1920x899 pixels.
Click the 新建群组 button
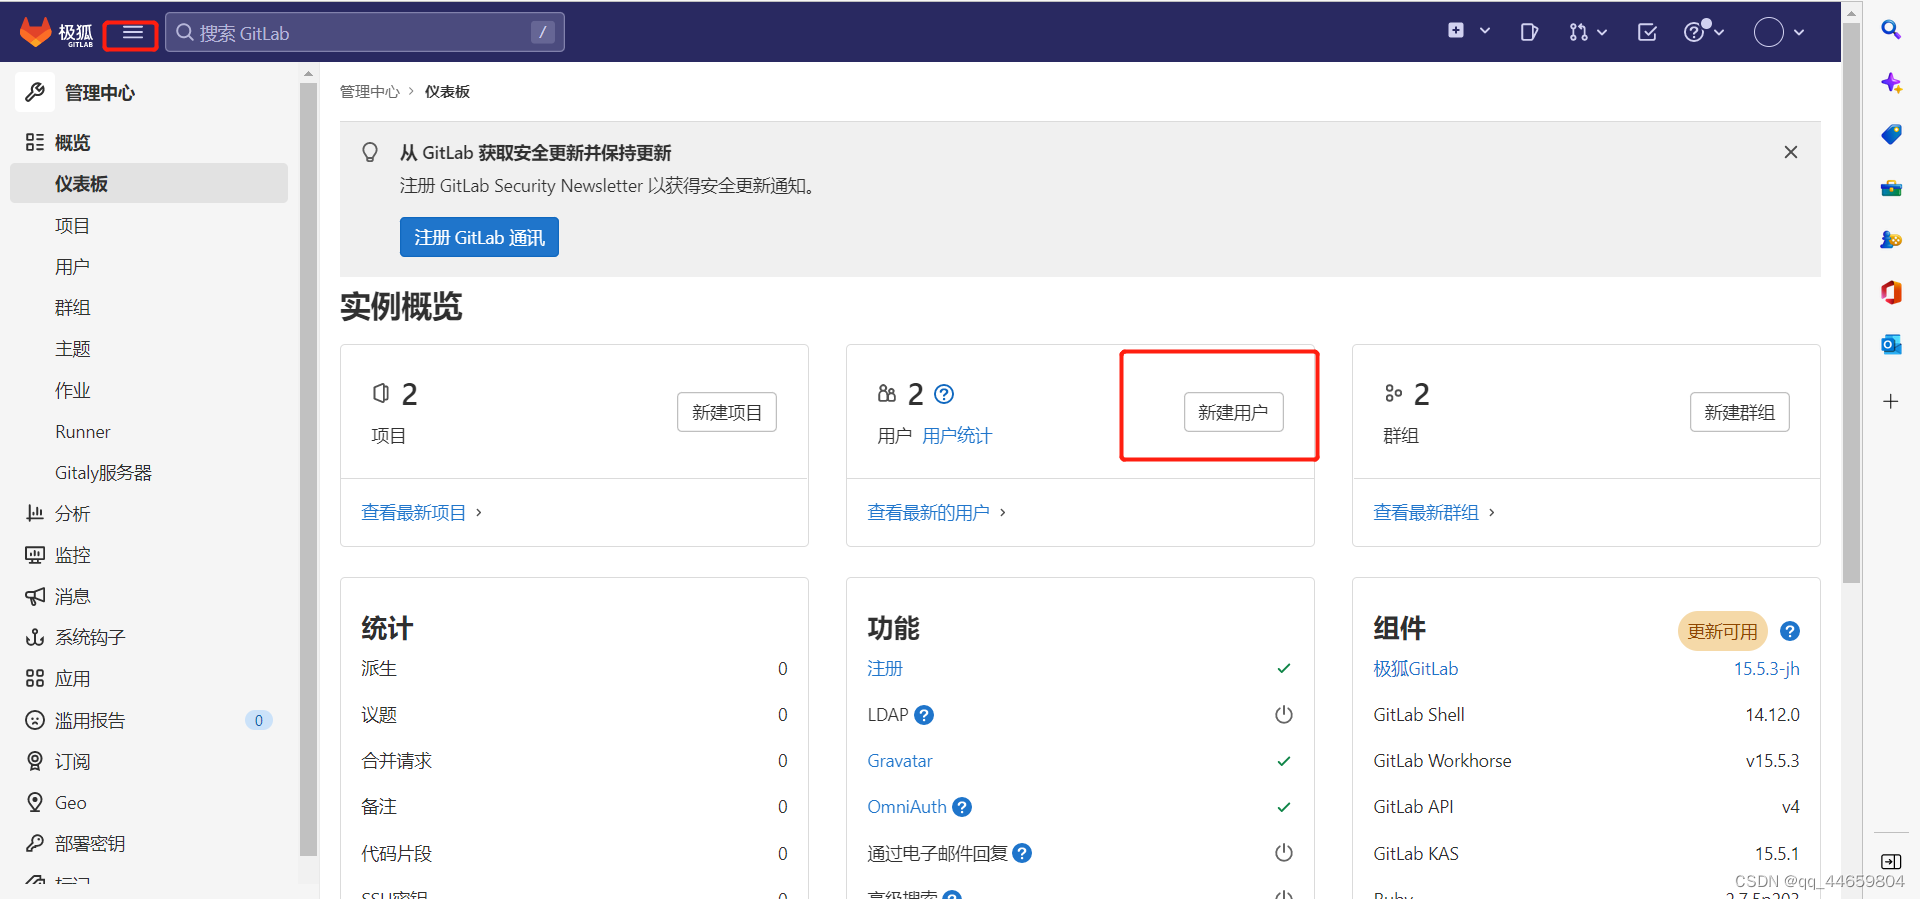(1739, 412)
